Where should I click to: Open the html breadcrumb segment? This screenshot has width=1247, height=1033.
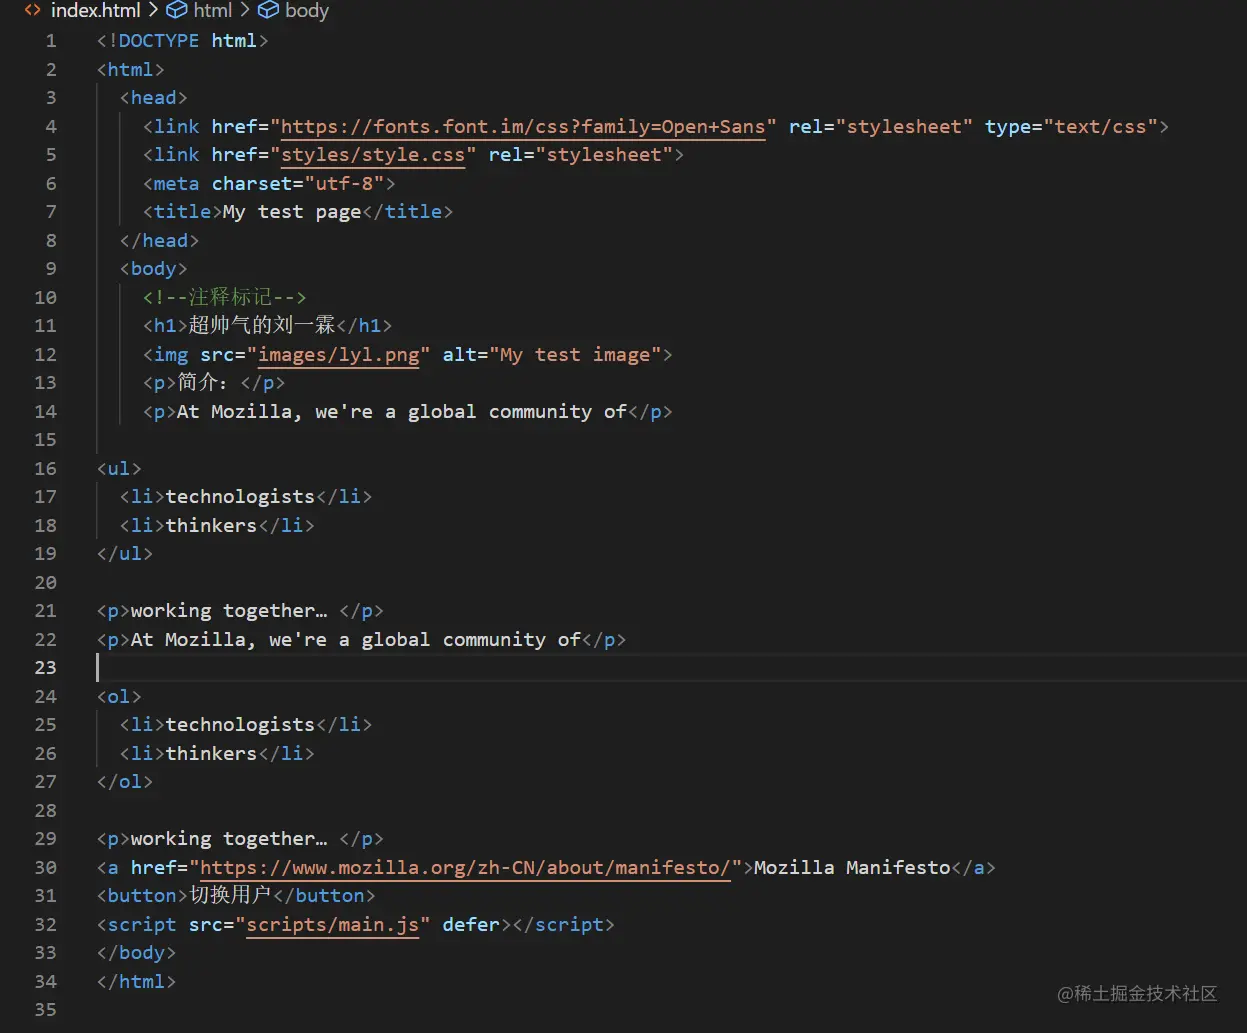[x=212, y=11]
